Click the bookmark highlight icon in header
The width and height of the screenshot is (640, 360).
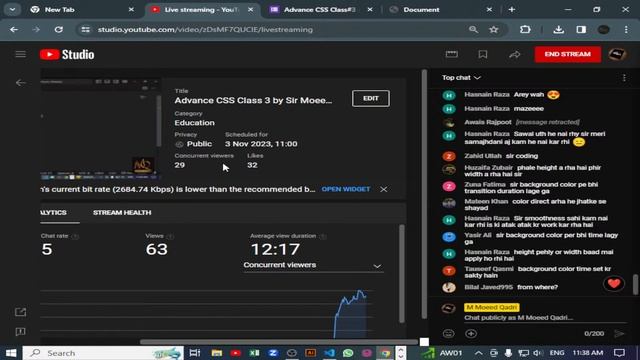click(x=483, y=54)
